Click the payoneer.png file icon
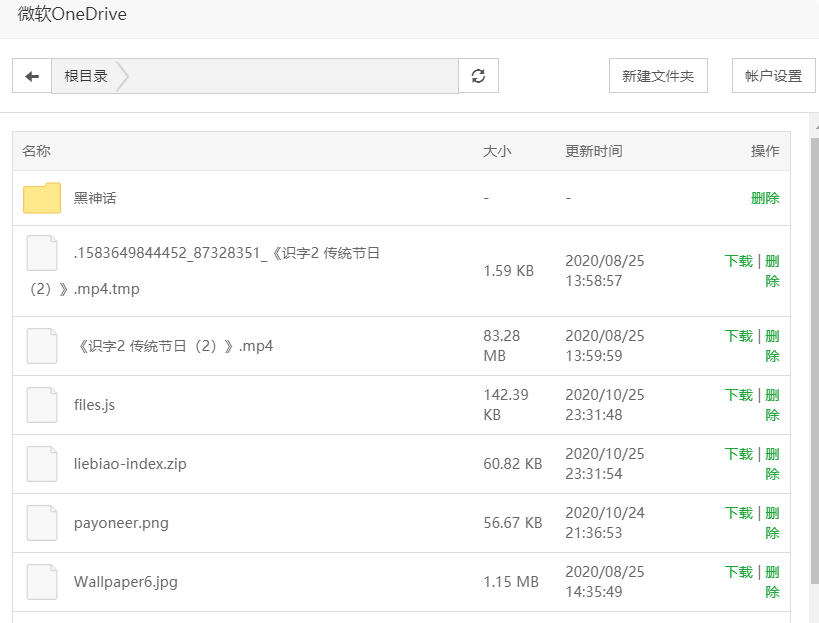Viewport: 819px width, 623px height. (x=42, y=523)
